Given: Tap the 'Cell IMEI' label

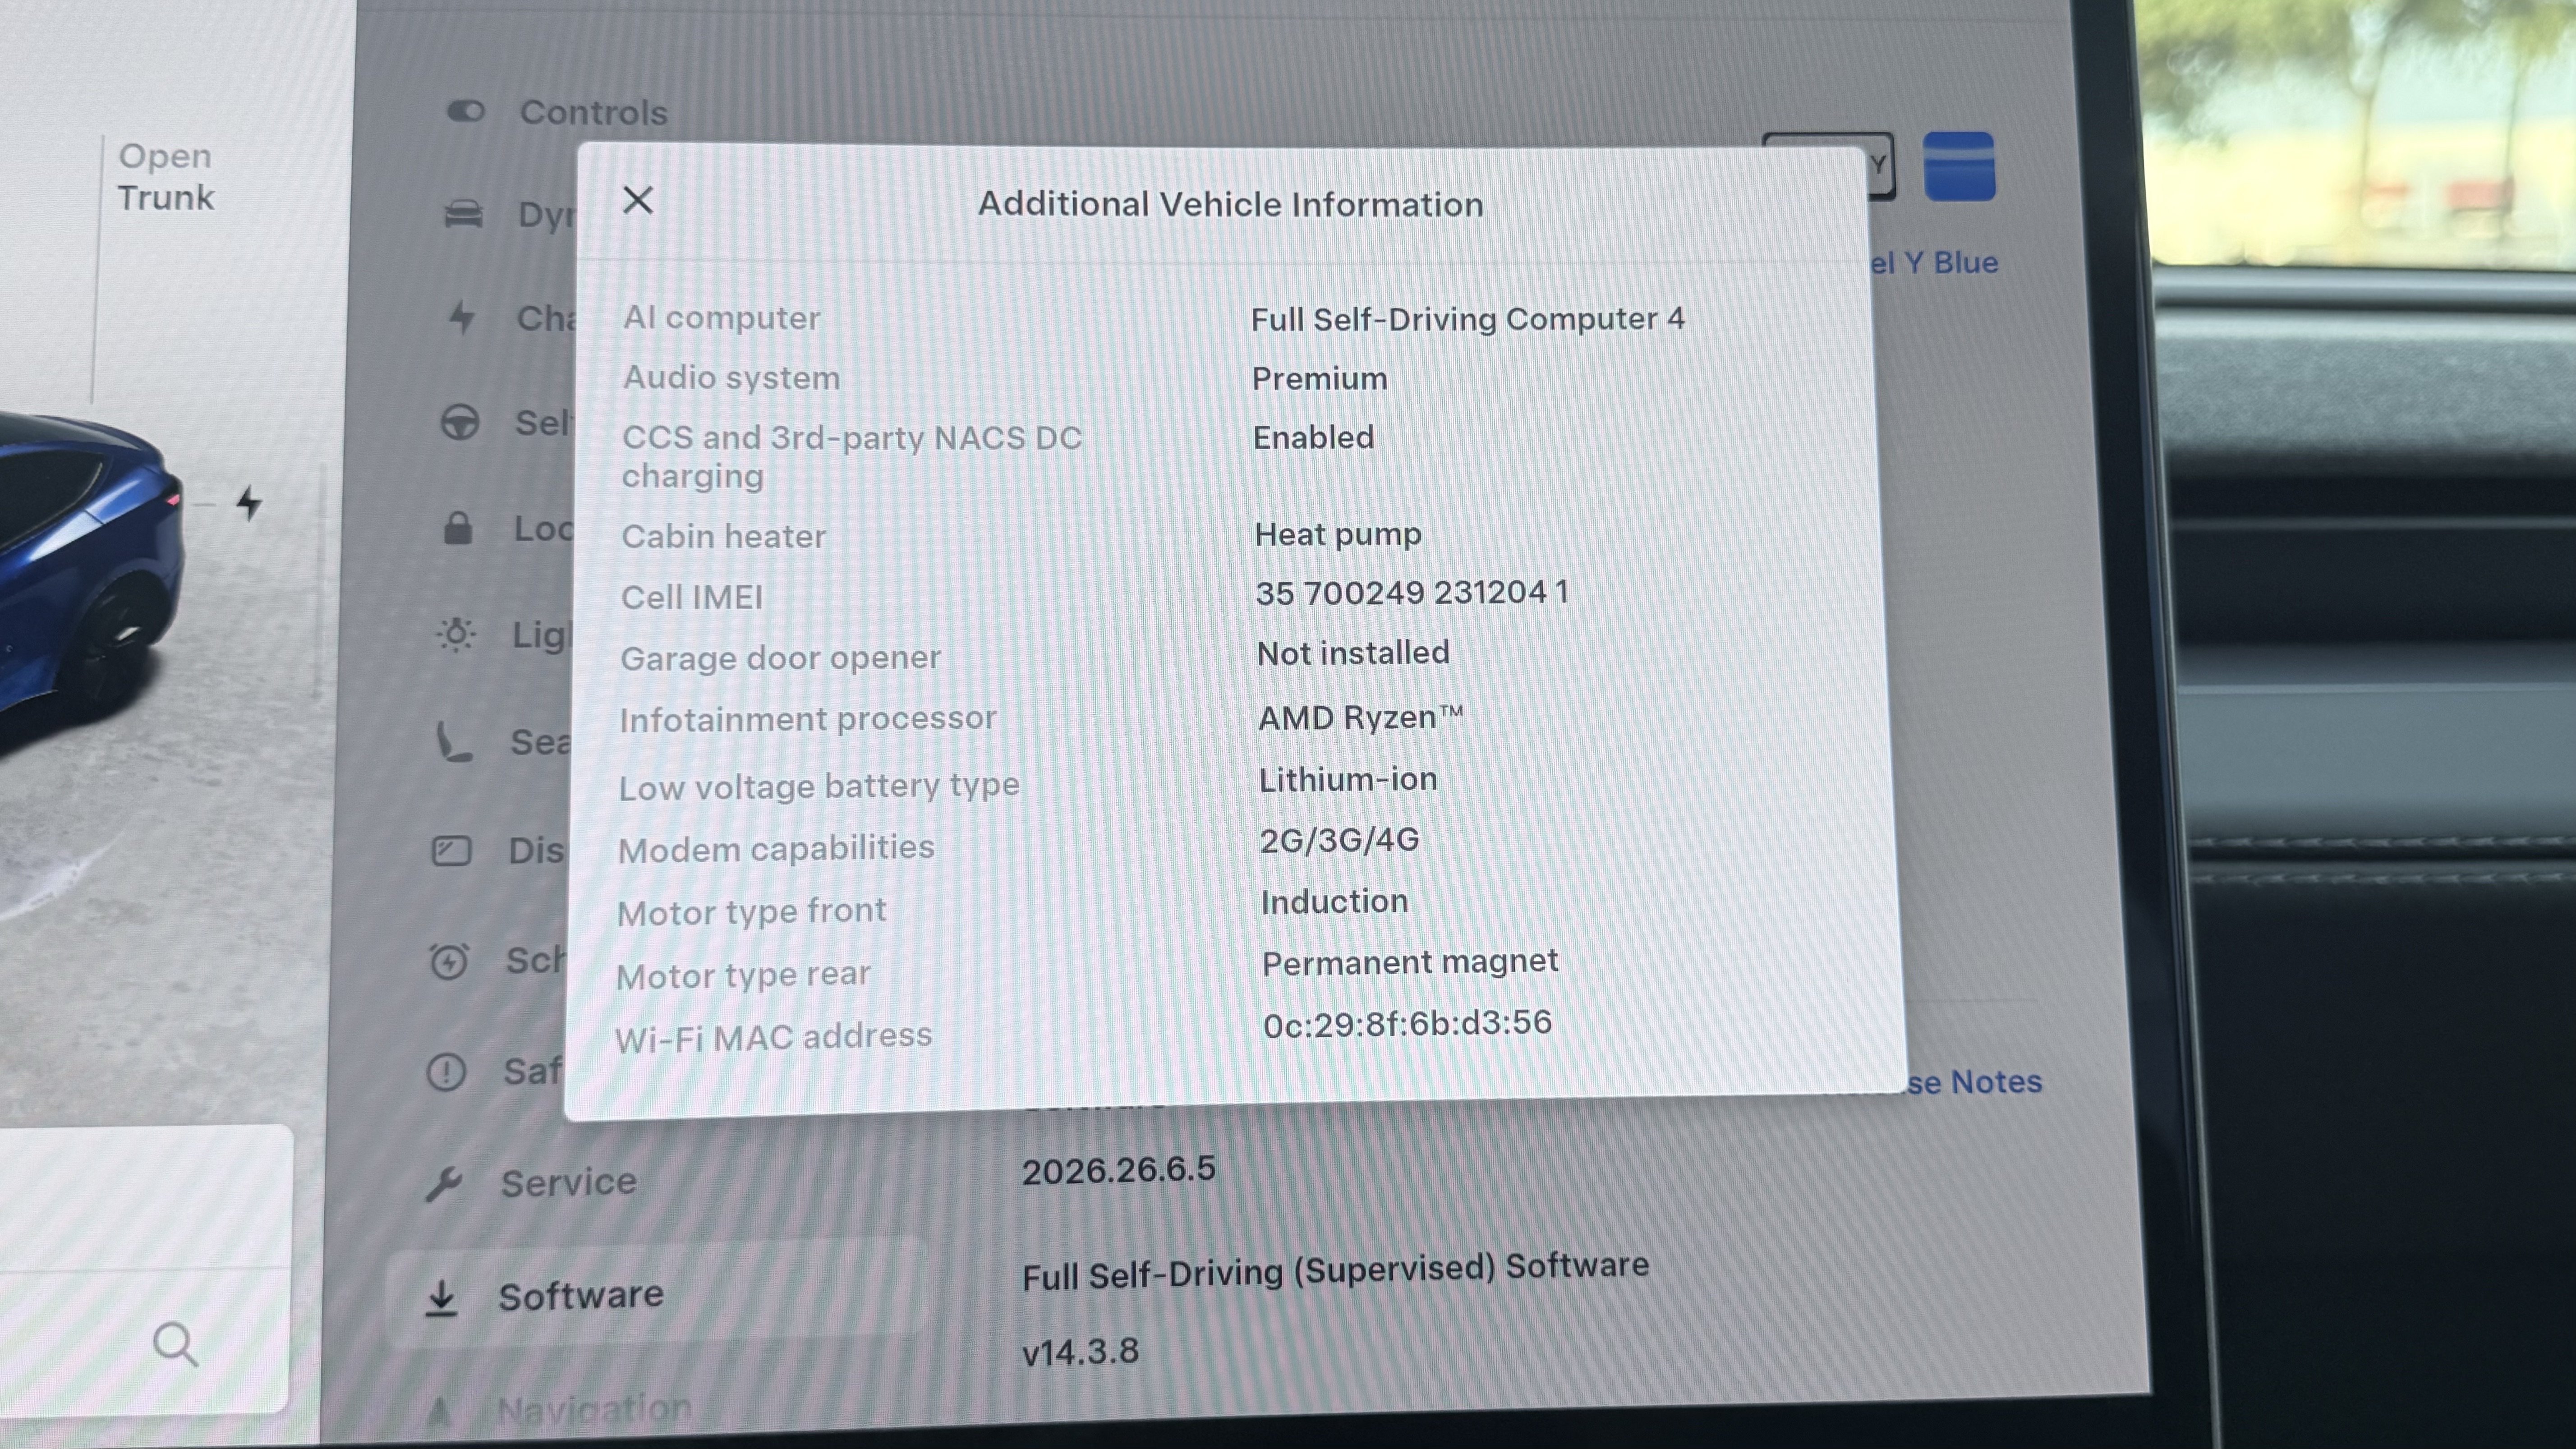Looking at the screenshot, I should [692, 598].
